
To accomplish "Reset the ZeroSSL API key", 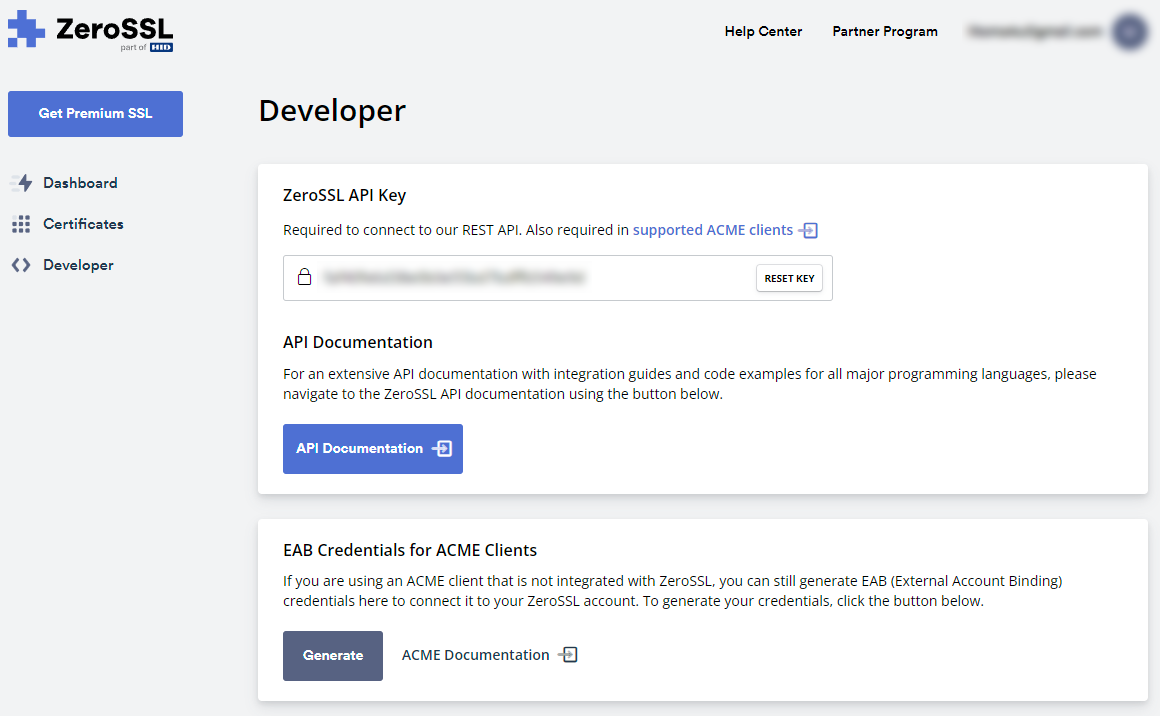I will pyautogui.click(x=789, y=278).
